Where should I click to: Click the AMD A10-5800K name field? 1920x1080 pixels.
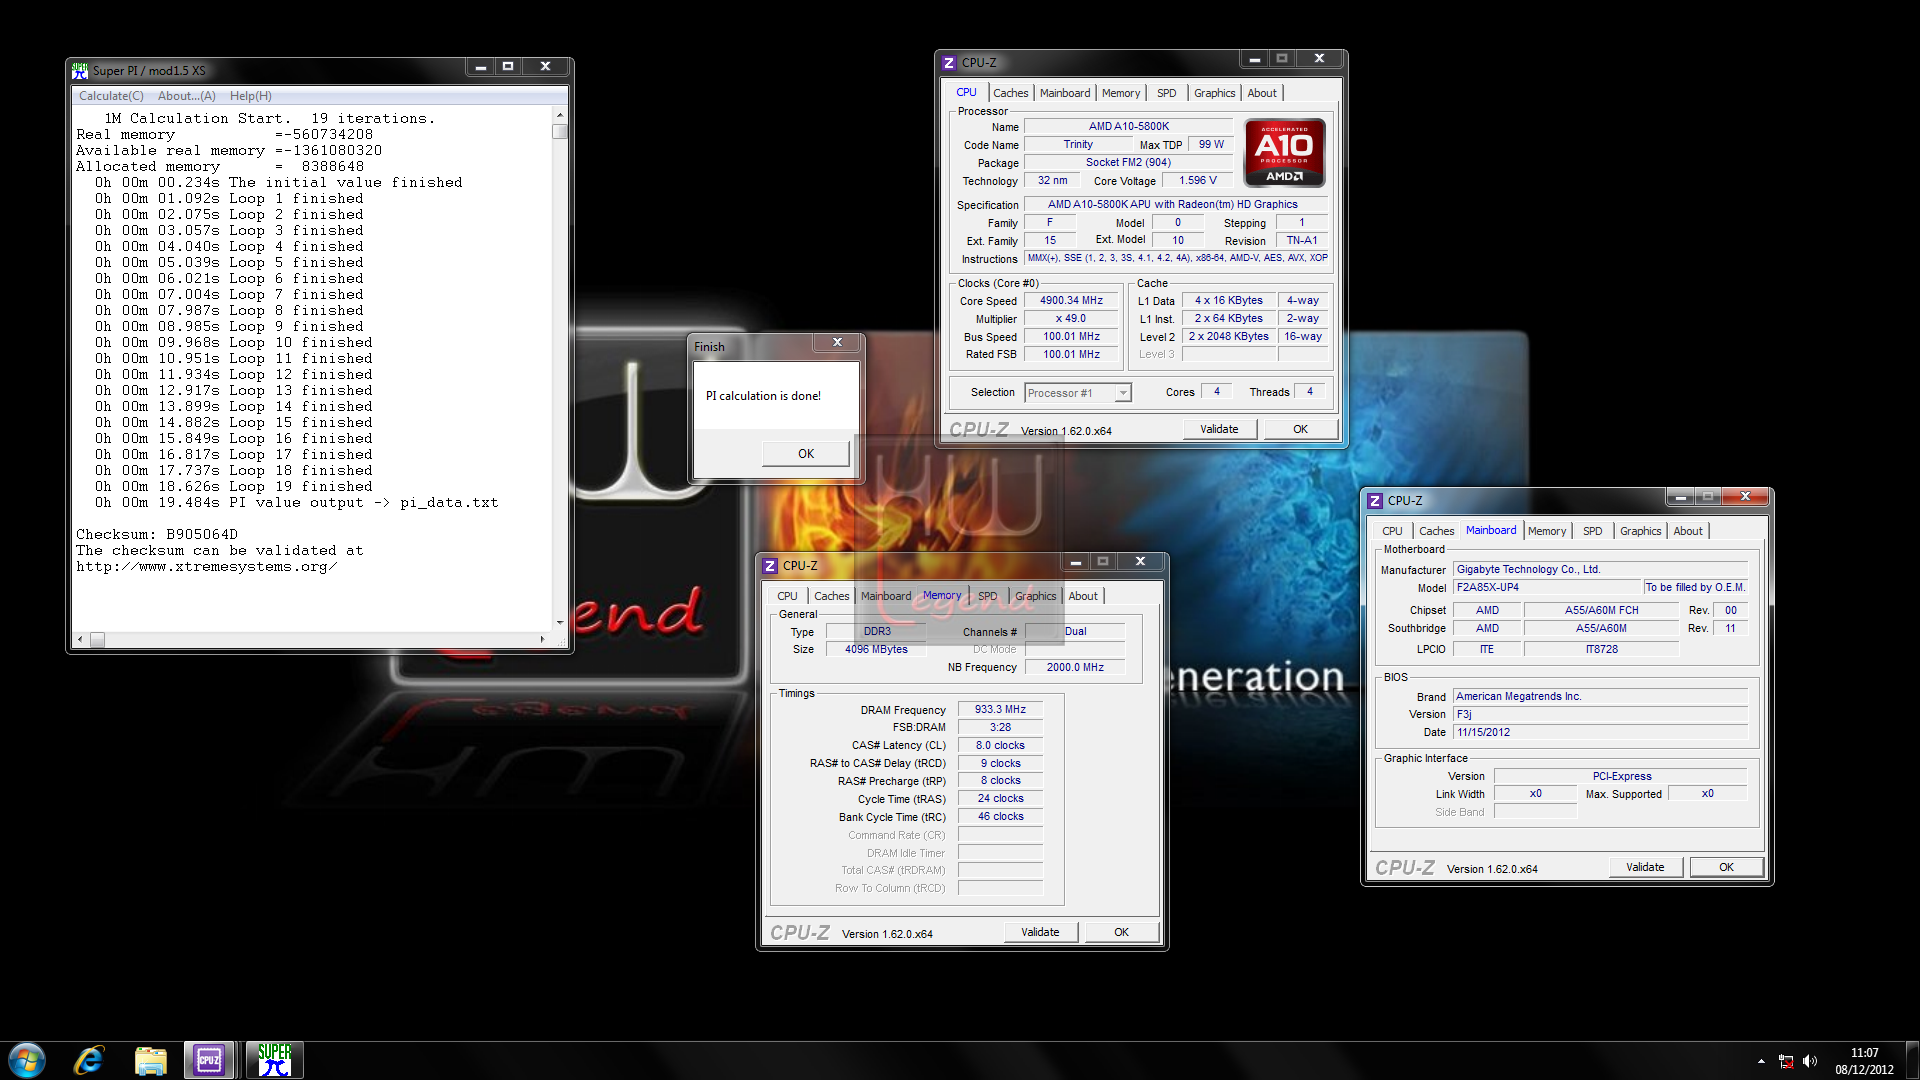[x=1129, y=126]
